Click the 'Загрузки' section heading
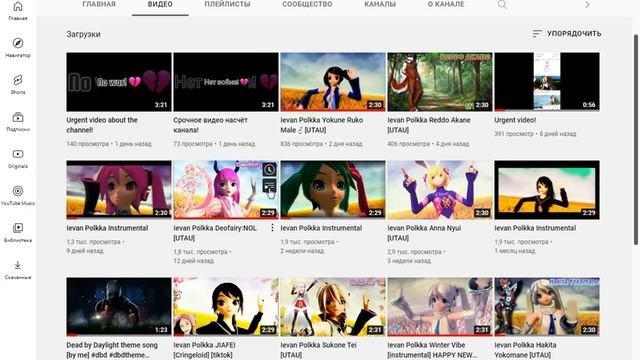Image resolution: width=640 pixels, height=360 pixels. point(83,34)
